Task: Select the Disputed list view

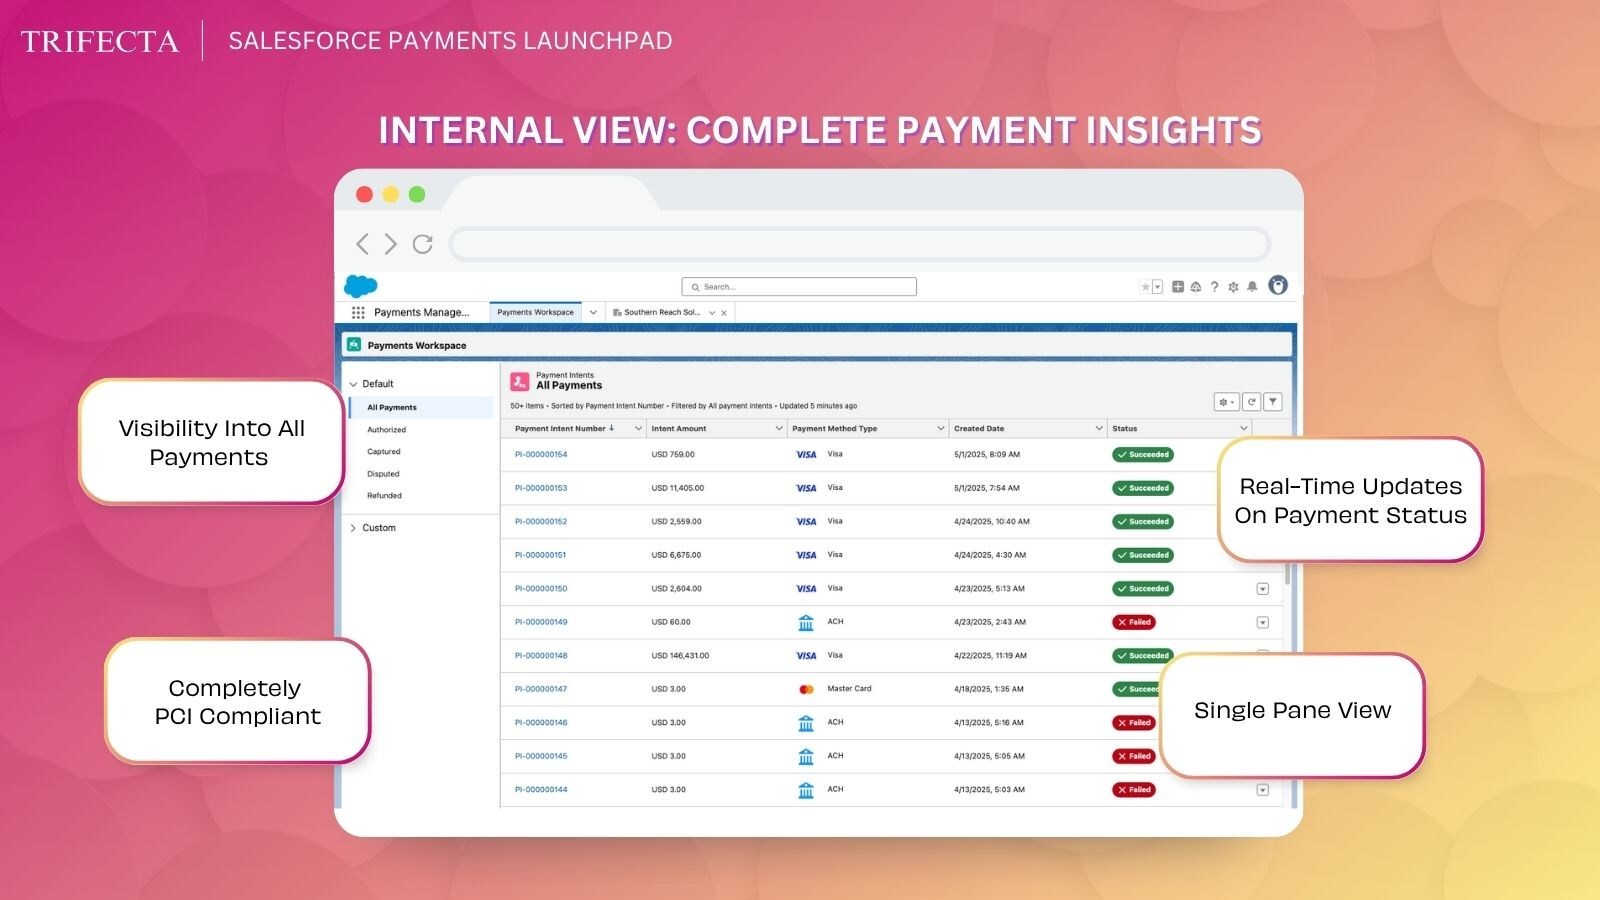Action: pos(383,474)
